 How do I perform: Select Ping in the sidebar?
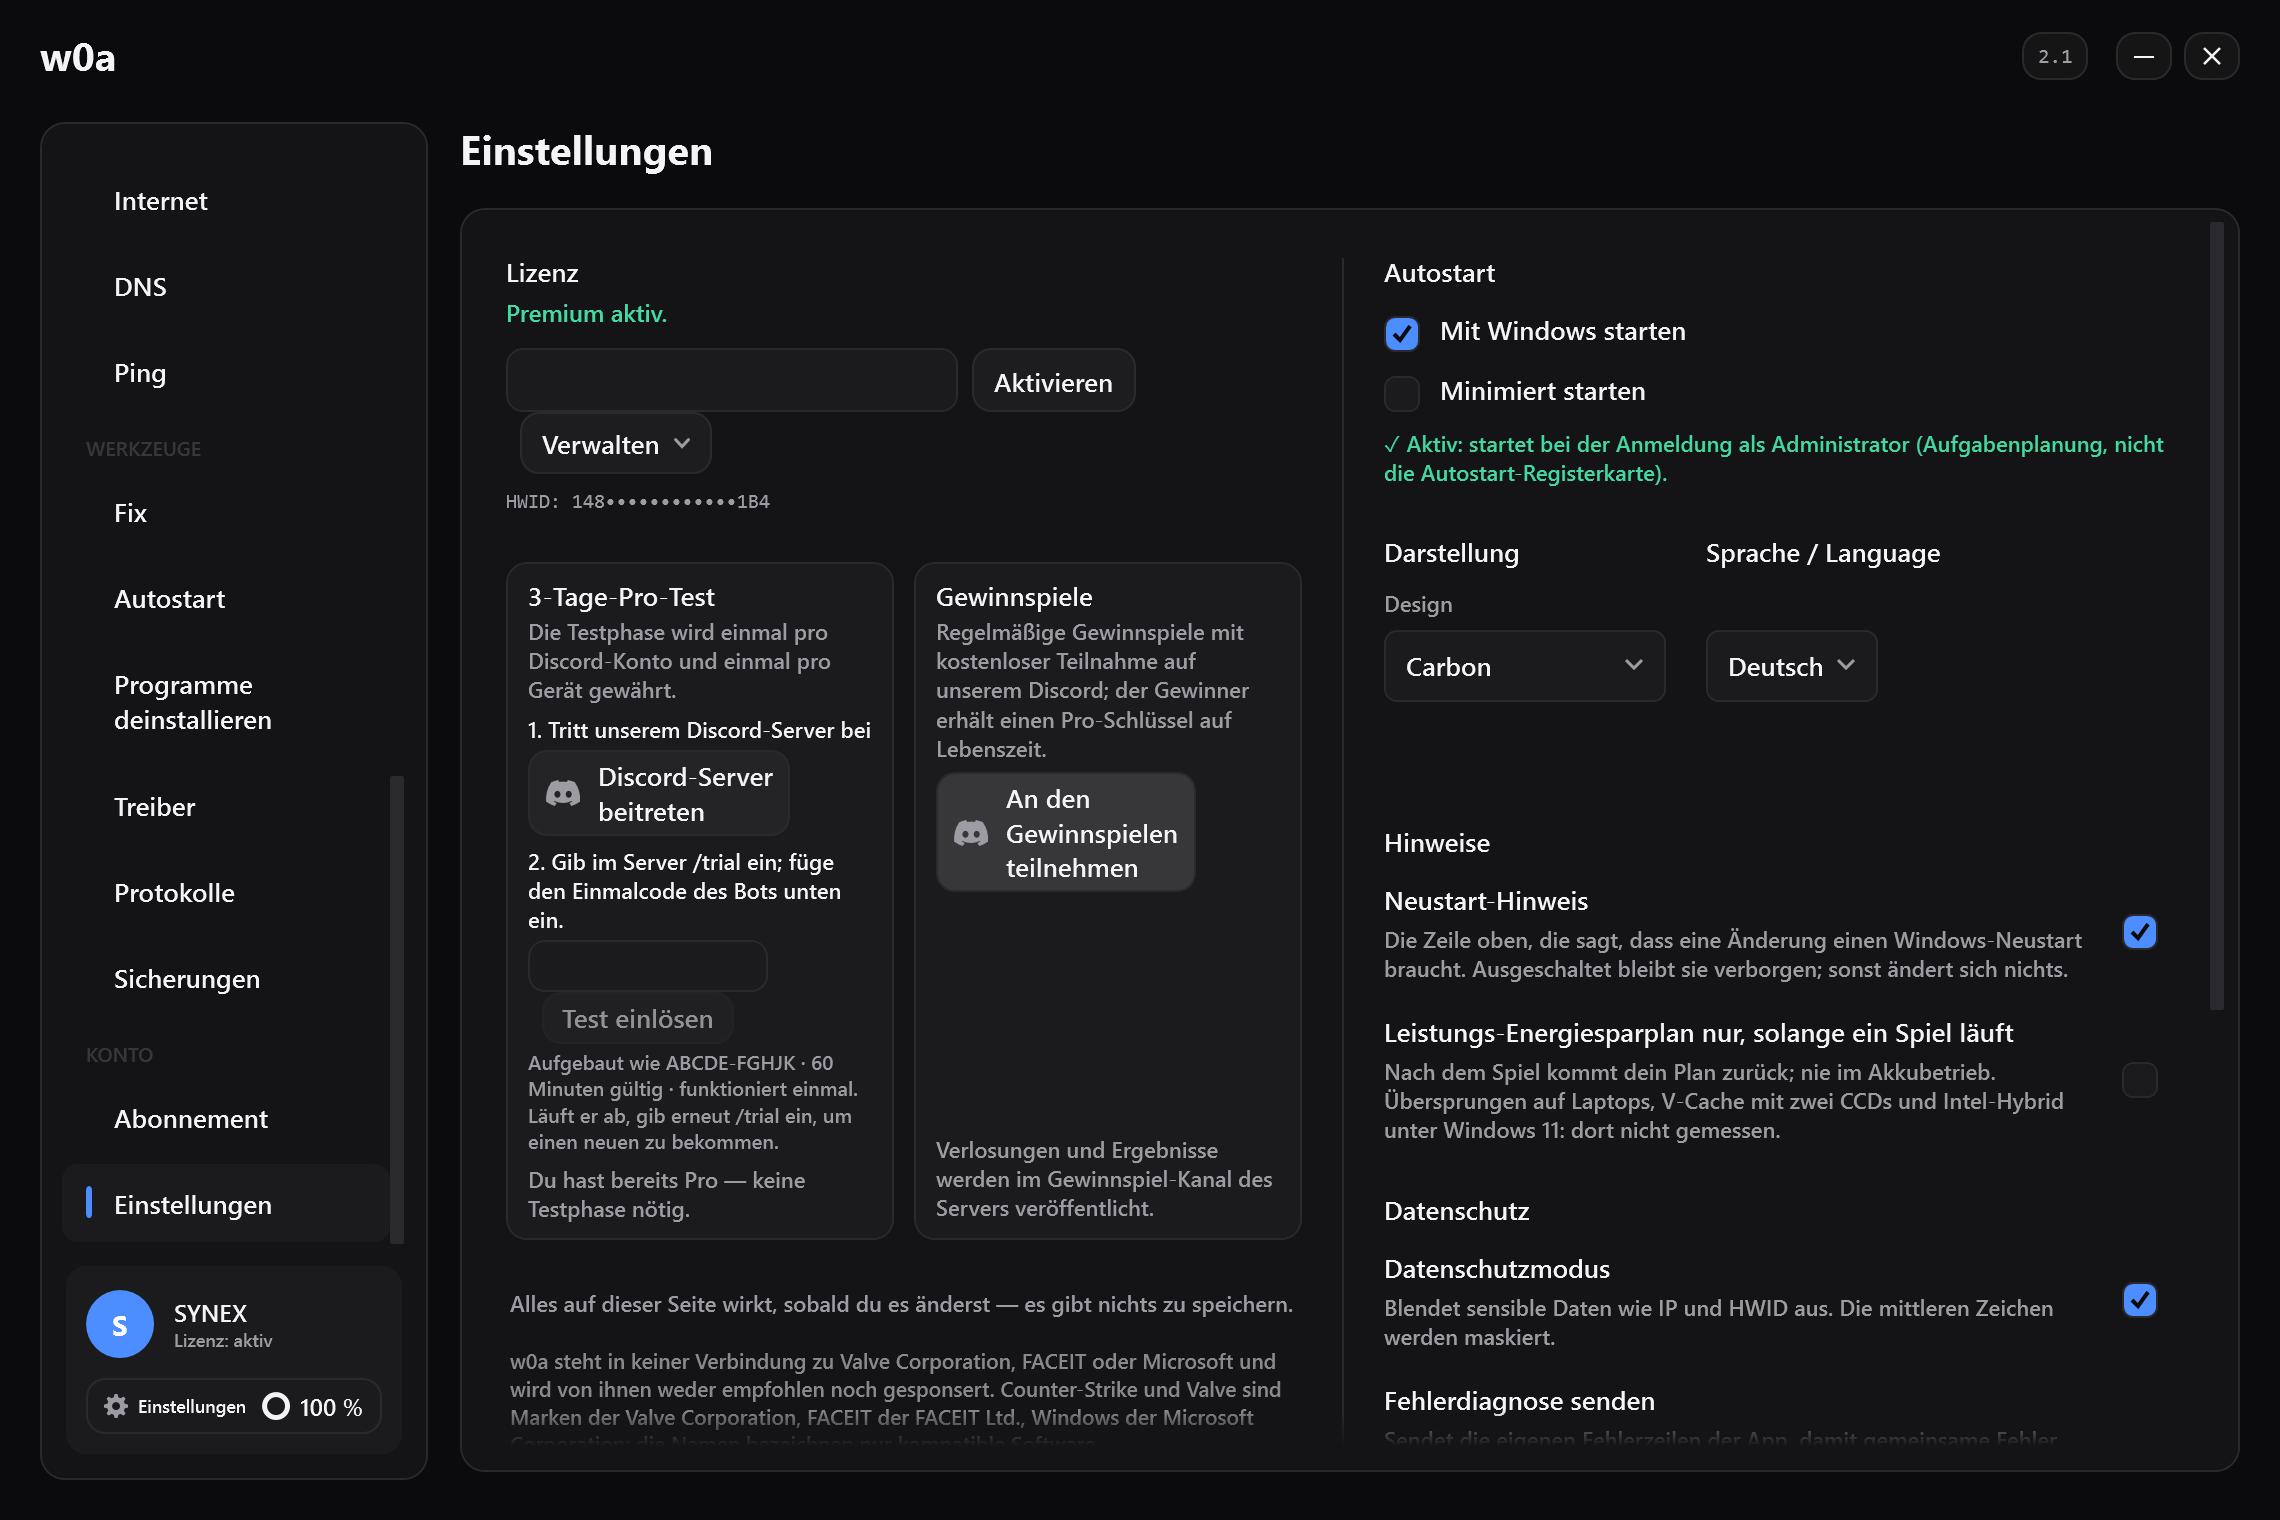(226, 373)
